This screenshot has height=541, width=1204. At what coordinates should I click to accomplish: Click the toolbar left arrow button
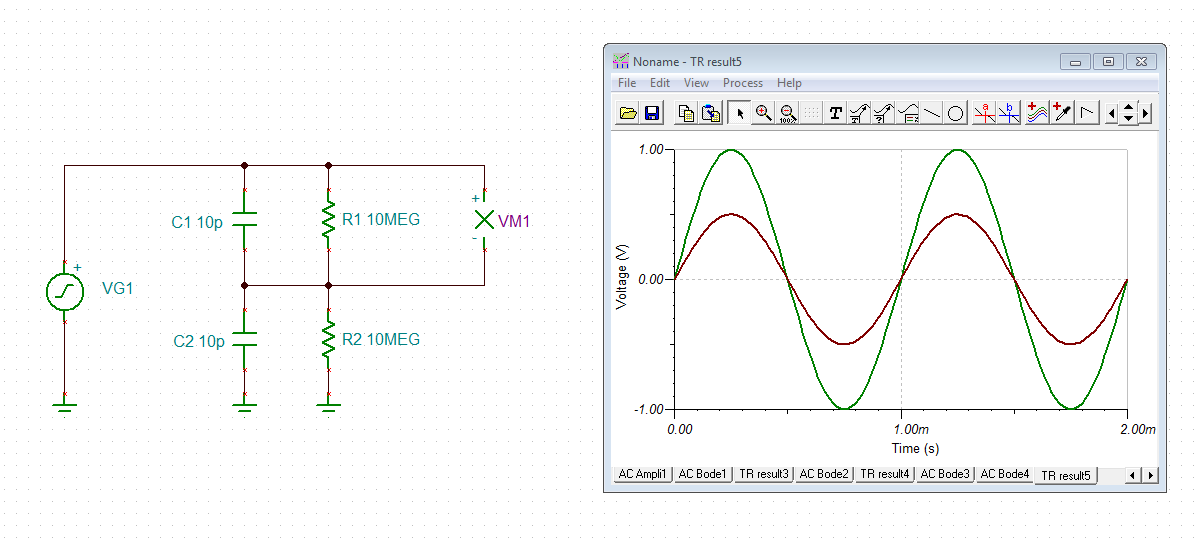point(1112,113)
